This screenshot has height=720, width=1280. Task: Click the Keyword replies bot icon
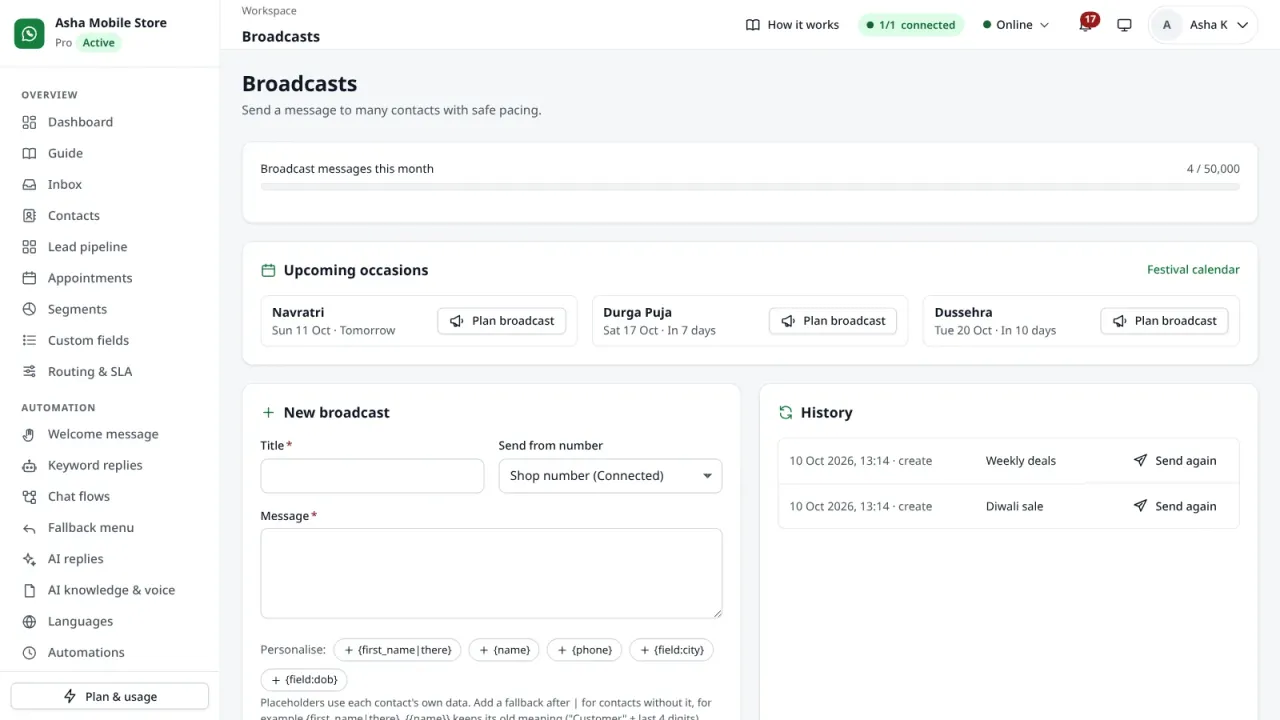29,465
